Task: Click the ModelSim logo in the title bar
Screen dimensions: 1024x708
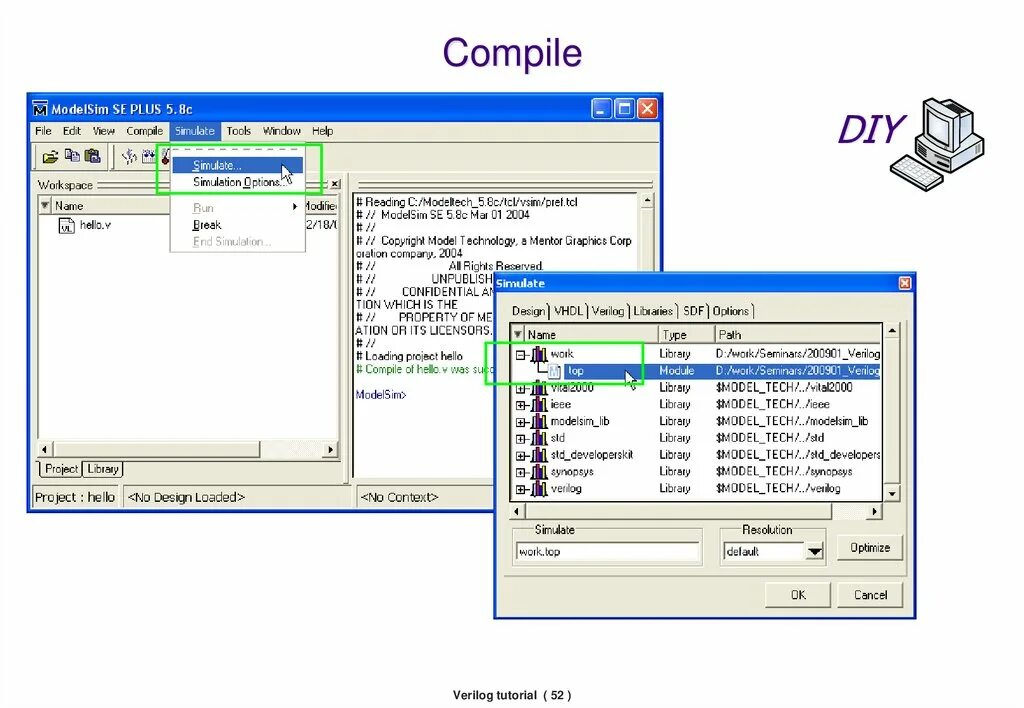Action: coord(40,108)
